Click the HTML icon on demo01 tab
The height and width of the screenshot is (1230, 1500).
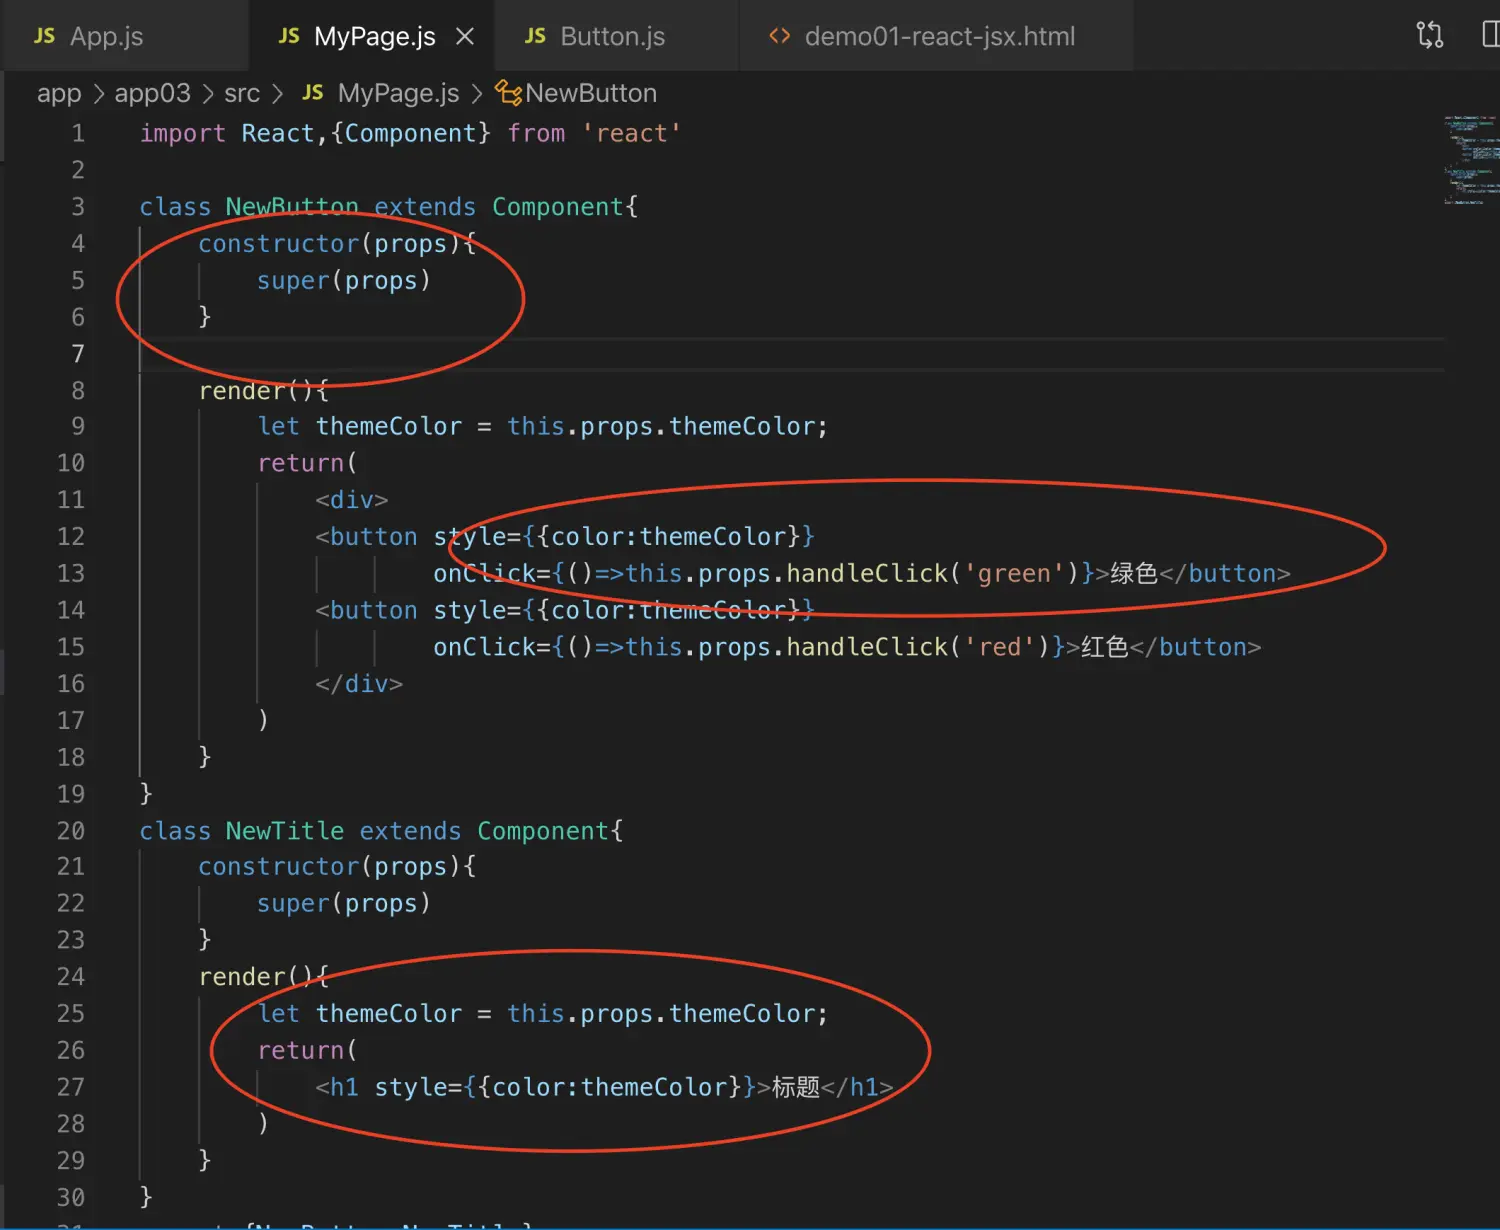tap(779, 36)
